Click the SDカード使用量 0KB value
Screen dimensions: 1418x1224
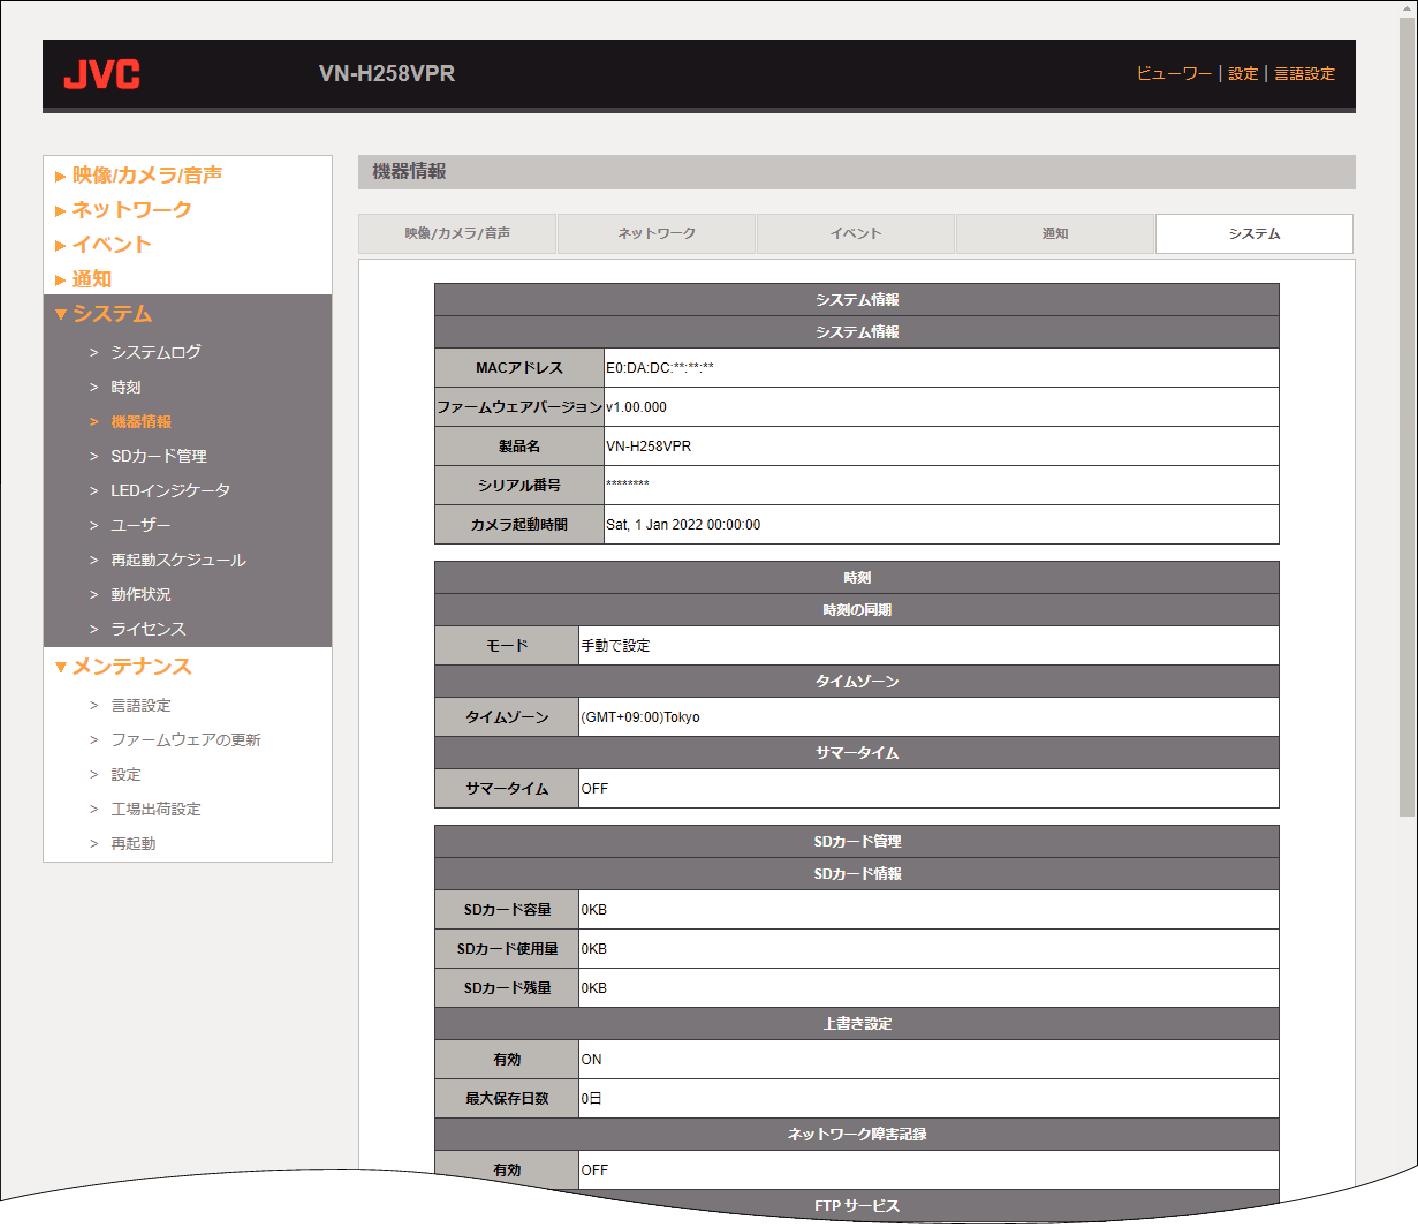(594, 949)
